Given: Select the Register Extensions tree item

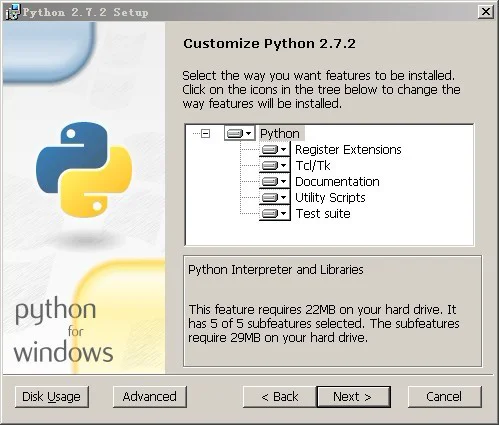Looking at the screenshot, I should tap(348, 150).
